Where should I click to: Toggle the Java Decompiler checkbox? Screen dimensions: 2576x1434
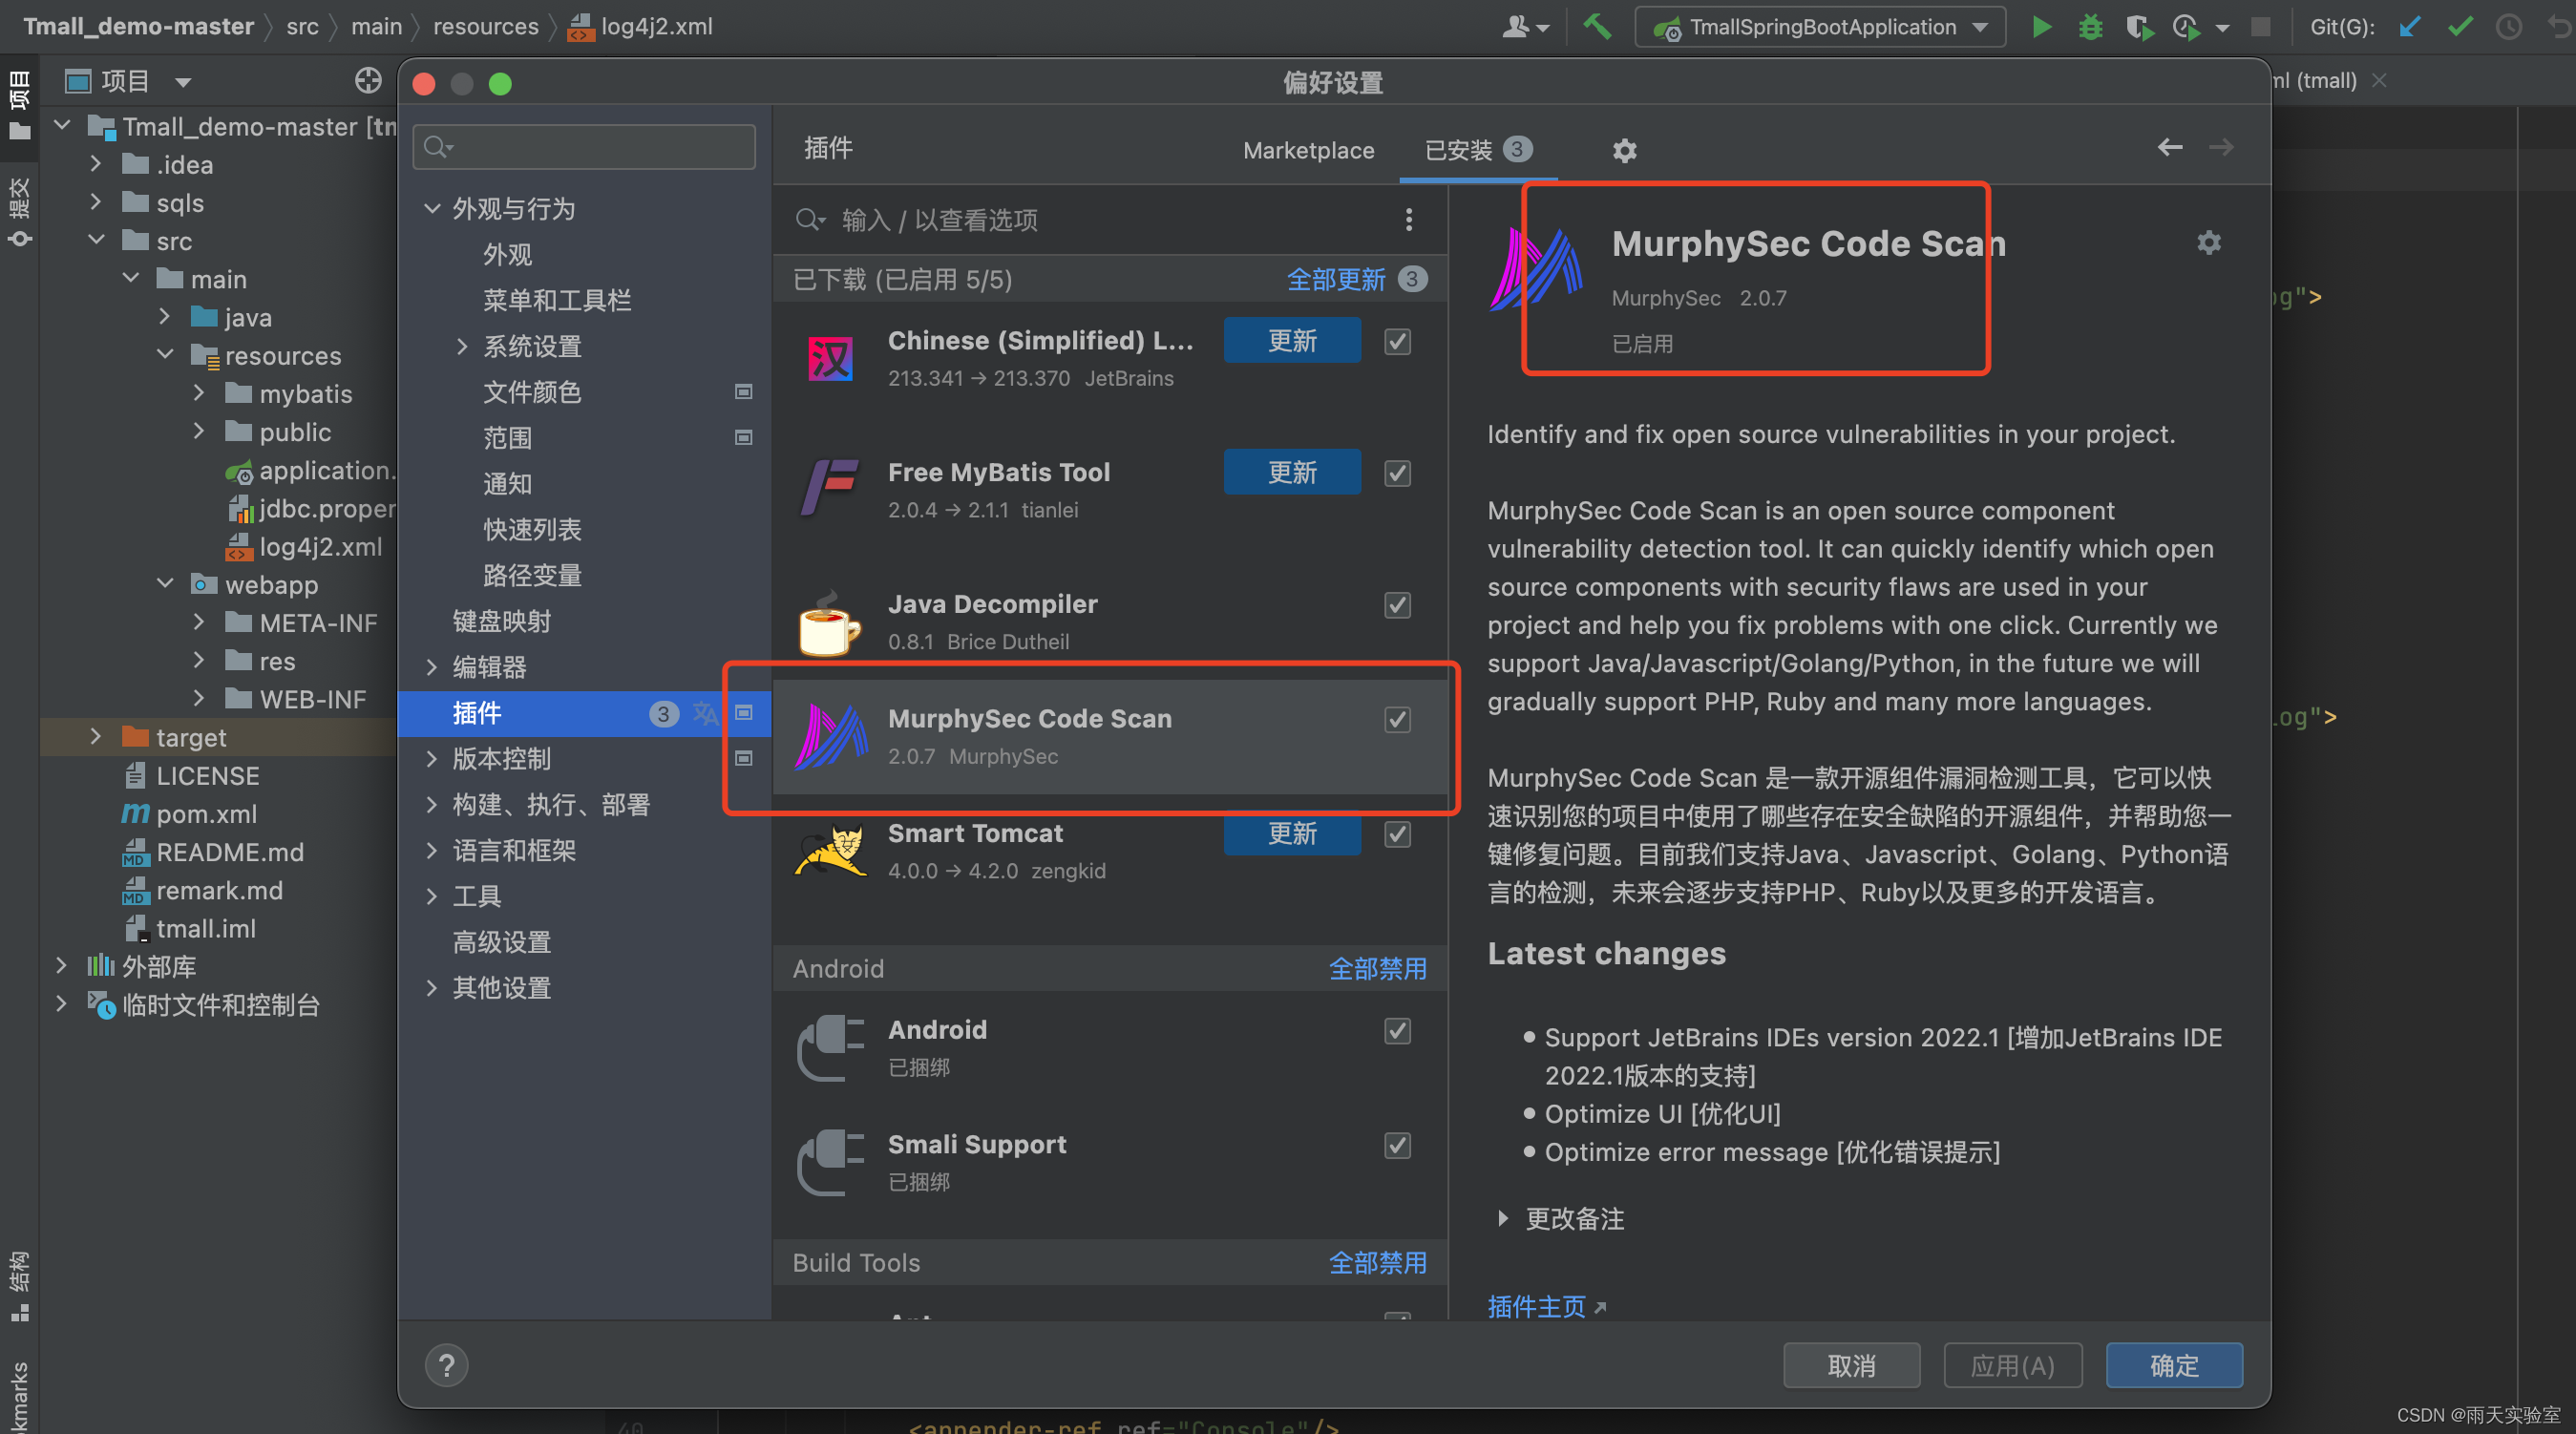tap(1397, 605)
